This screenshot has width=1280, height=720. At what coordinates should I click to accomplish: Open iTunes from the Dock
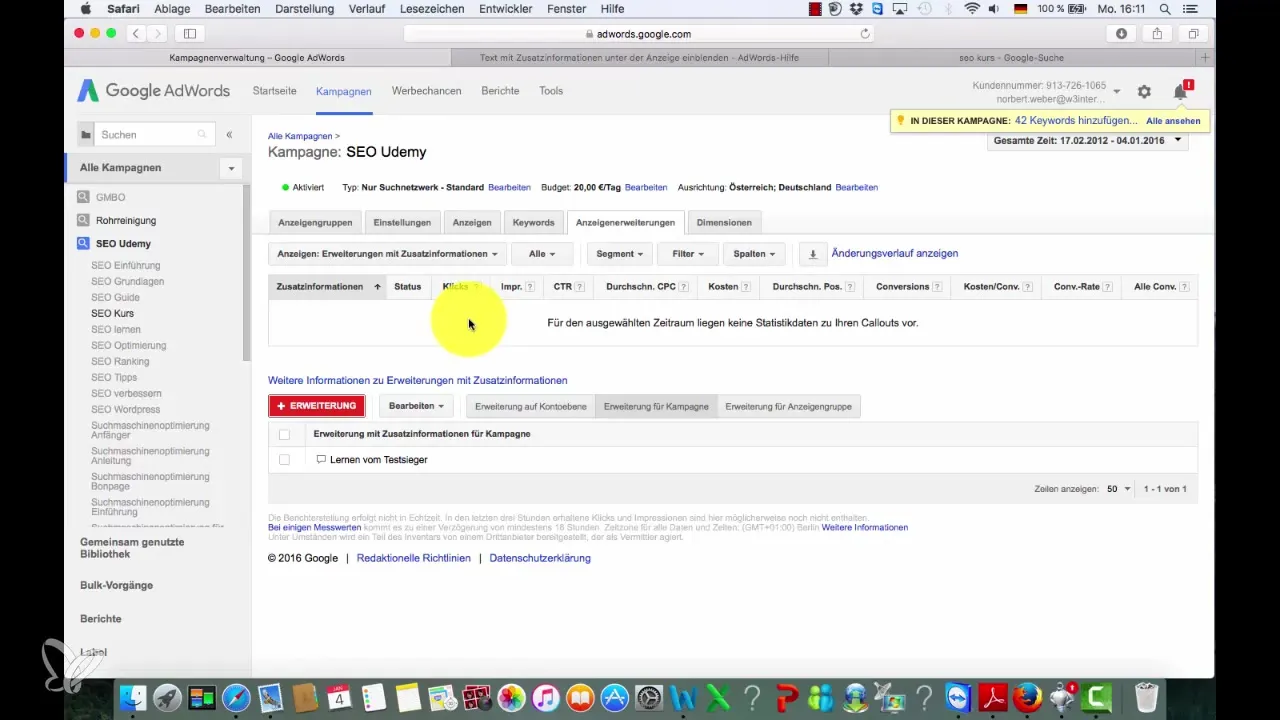(545, 697)
